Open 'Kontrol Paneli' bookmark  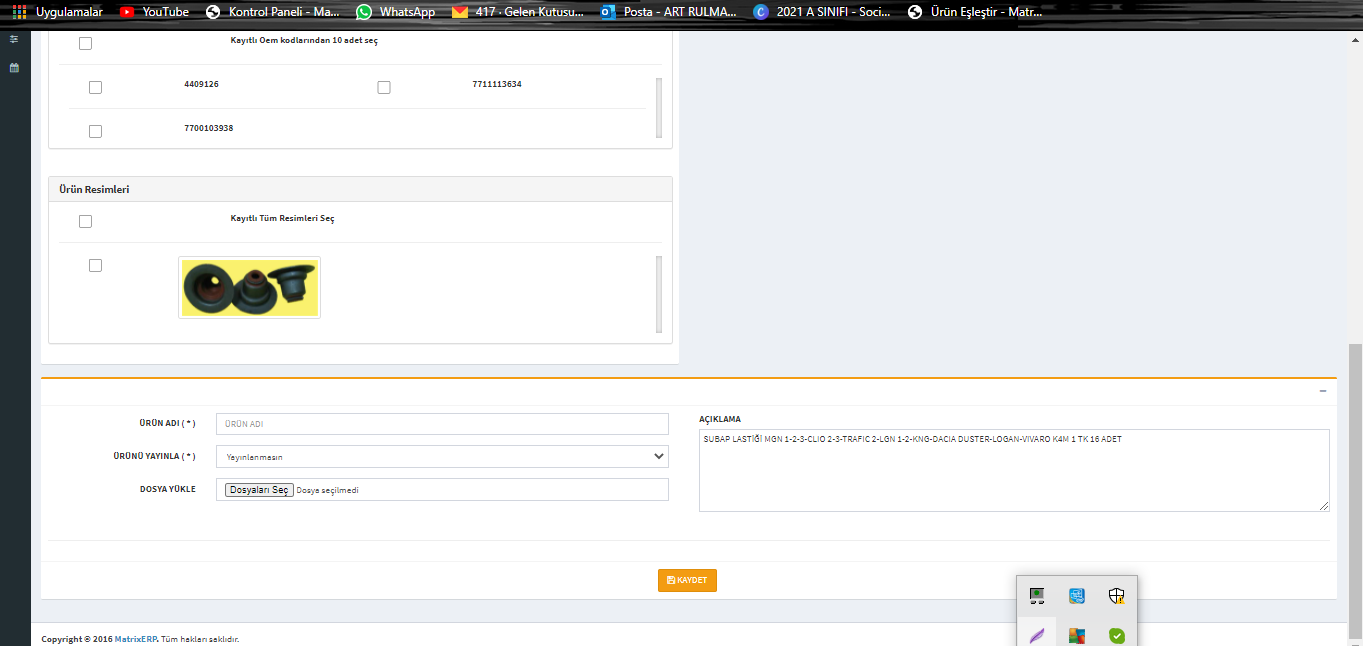pos(272,12)
